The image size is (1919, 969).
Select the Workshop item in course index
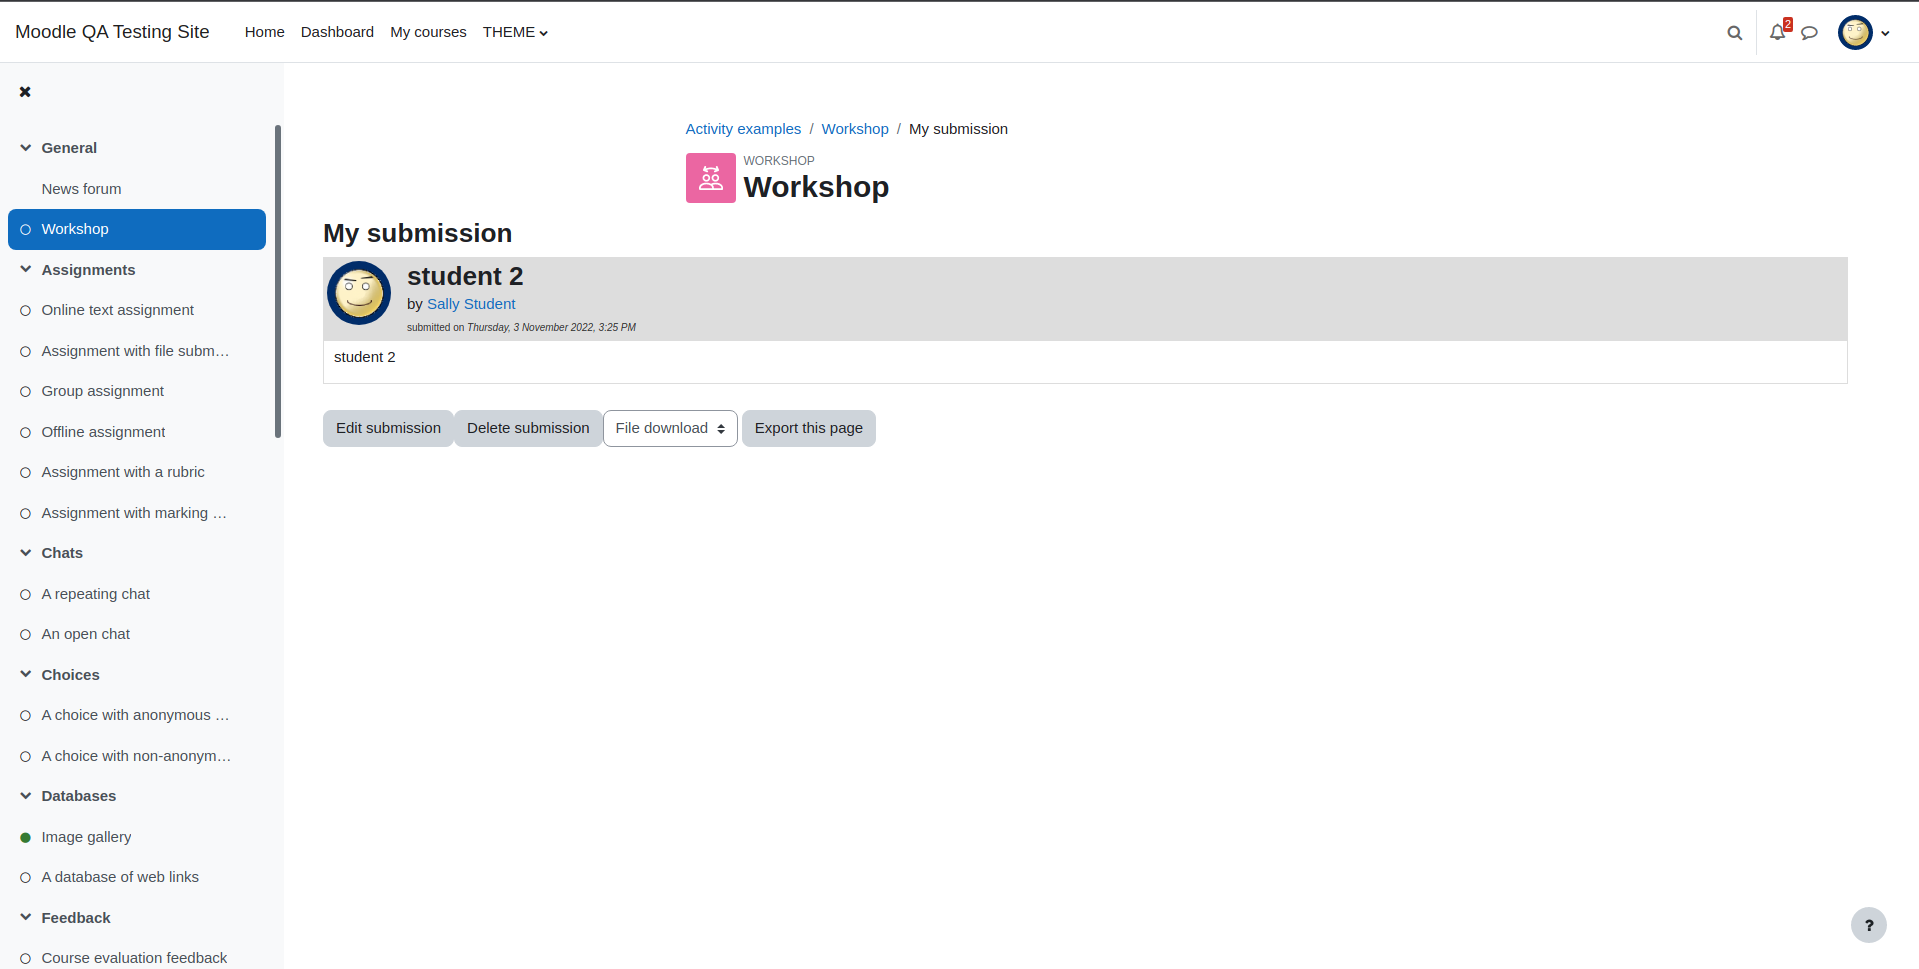click(137, 229)
